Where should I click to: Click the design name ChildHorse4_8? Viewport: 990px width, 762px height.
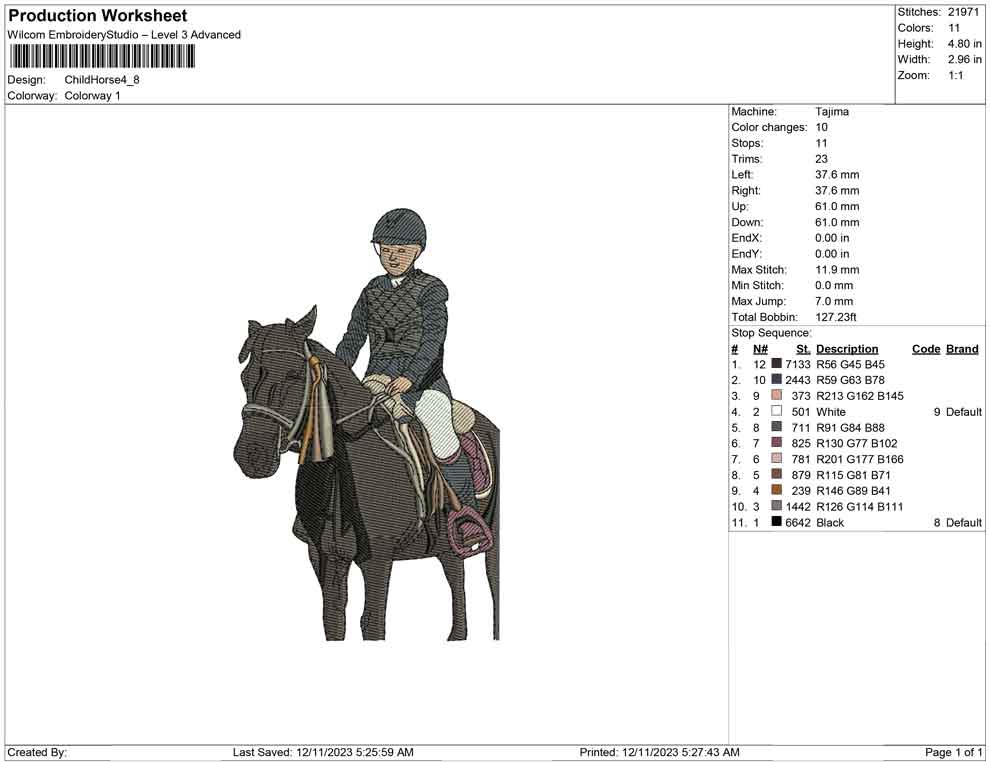pos(102,80)
